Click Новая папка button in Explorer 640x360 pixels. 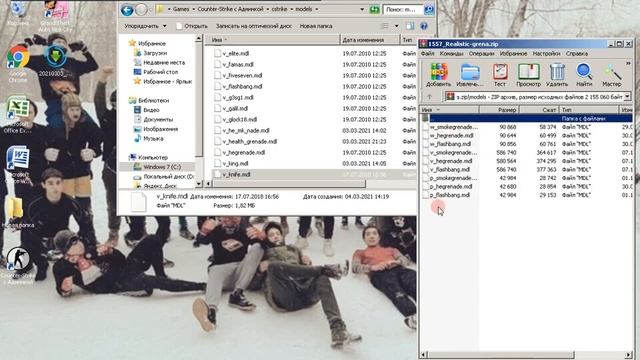click(316, 26)
